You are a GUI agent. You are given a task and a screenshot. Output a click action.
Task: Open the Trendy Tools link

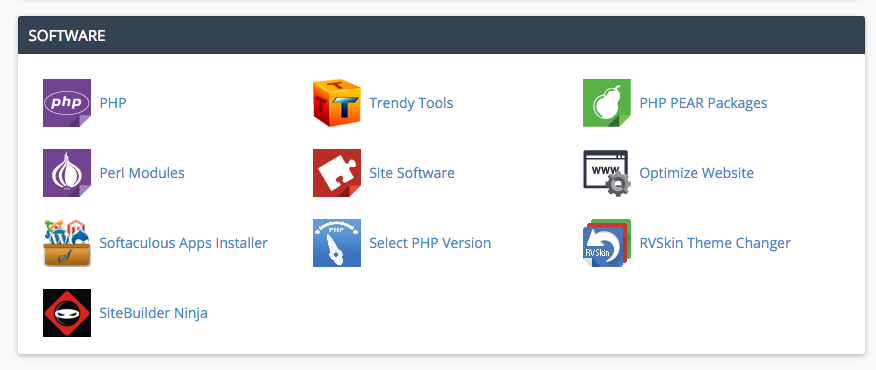(411, 103)
